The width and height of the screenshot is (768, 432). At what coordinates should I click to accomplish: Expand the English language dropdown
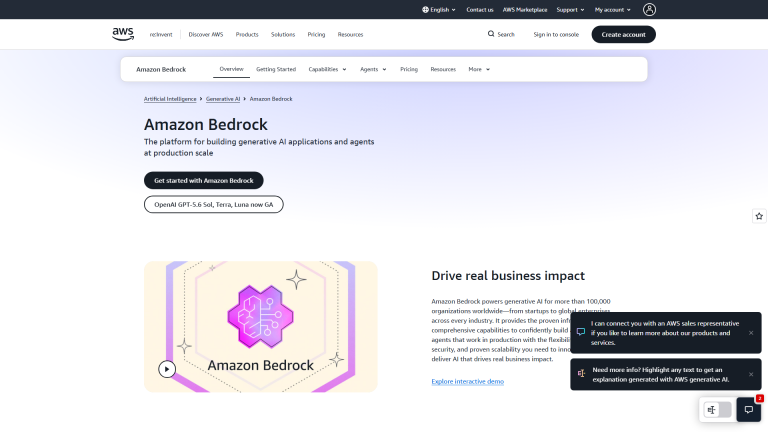point(439,9)
